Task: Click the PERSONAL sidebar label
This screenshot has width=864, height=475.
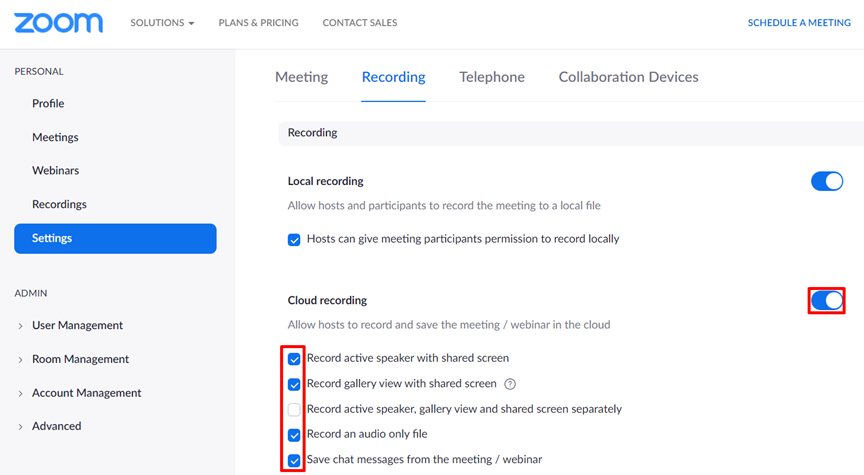Action: pos(39,72)
